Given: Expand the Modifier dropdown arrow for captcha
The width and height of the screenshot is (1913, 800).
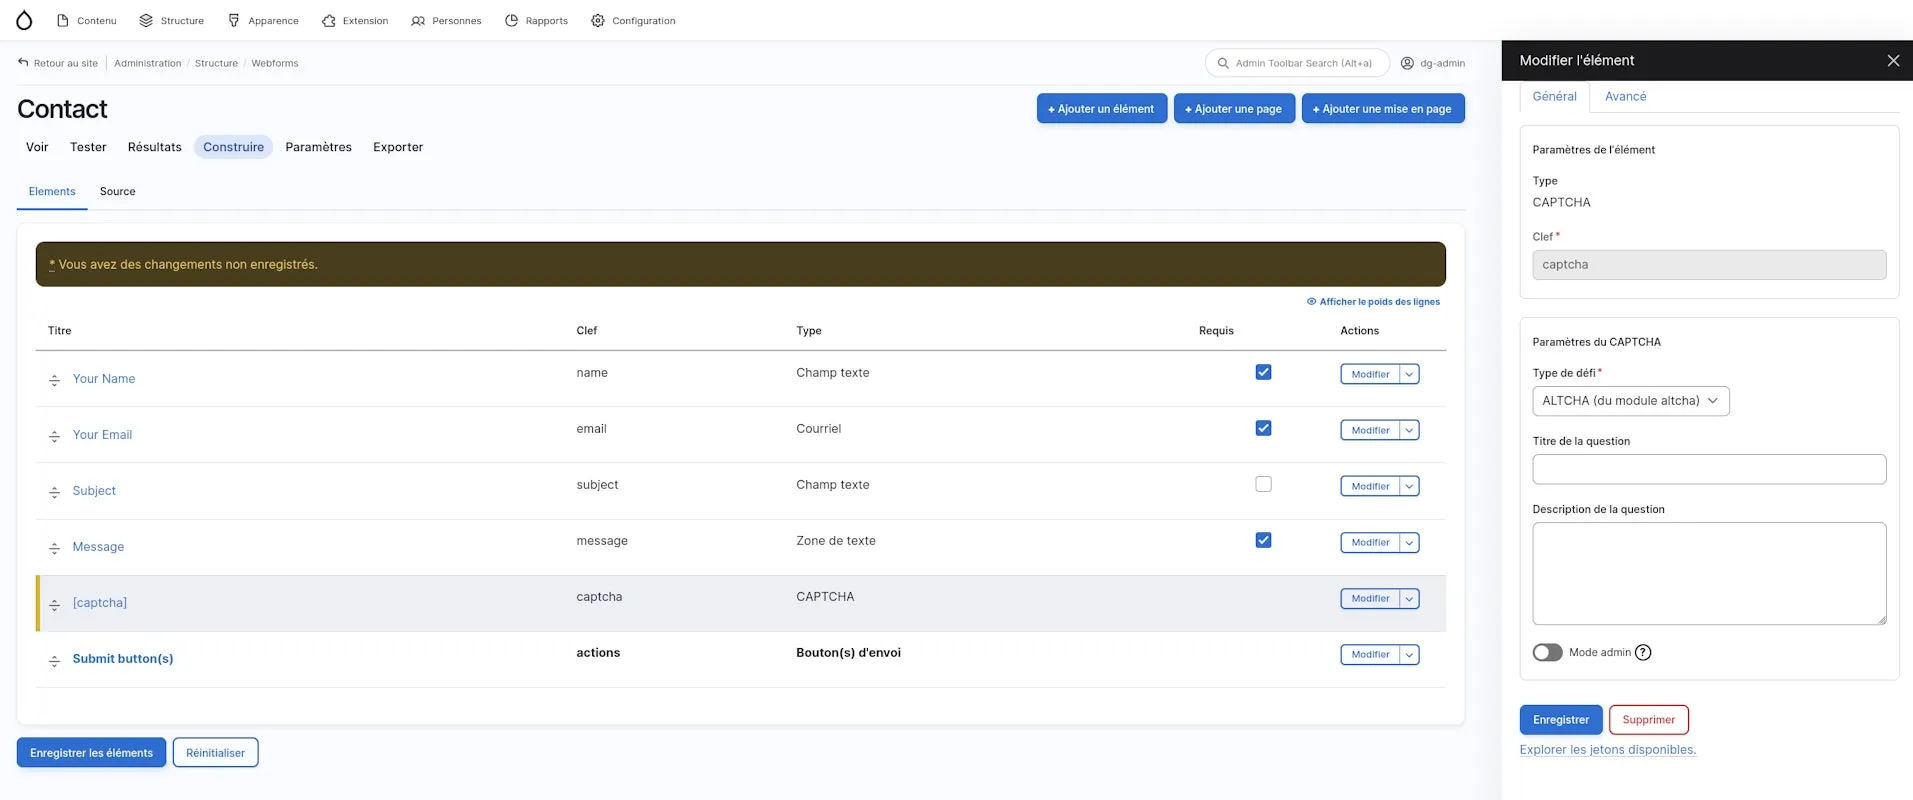Looking at the screenshot, I should (x=1409, y=599).
